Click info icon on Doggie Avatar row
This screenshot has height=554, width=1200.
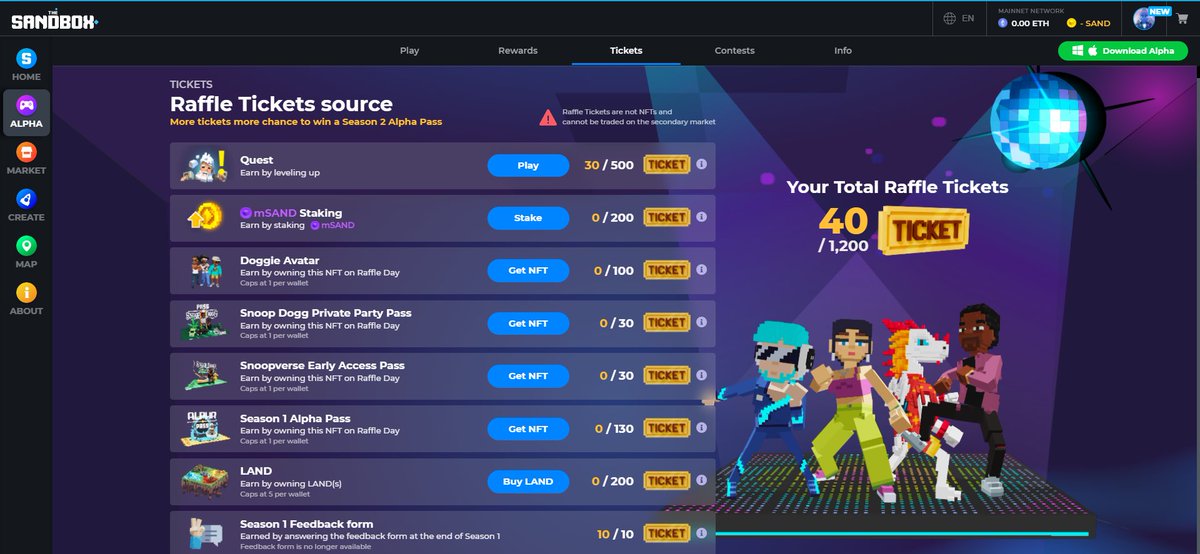click(702, 270)
